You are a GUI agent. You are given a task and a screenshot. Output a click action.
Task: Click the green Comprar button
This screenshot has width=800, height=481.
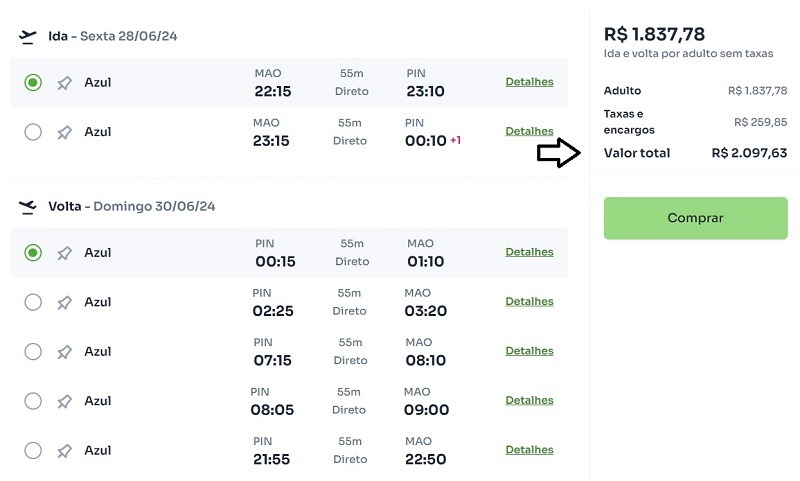(x=695, y=218)
